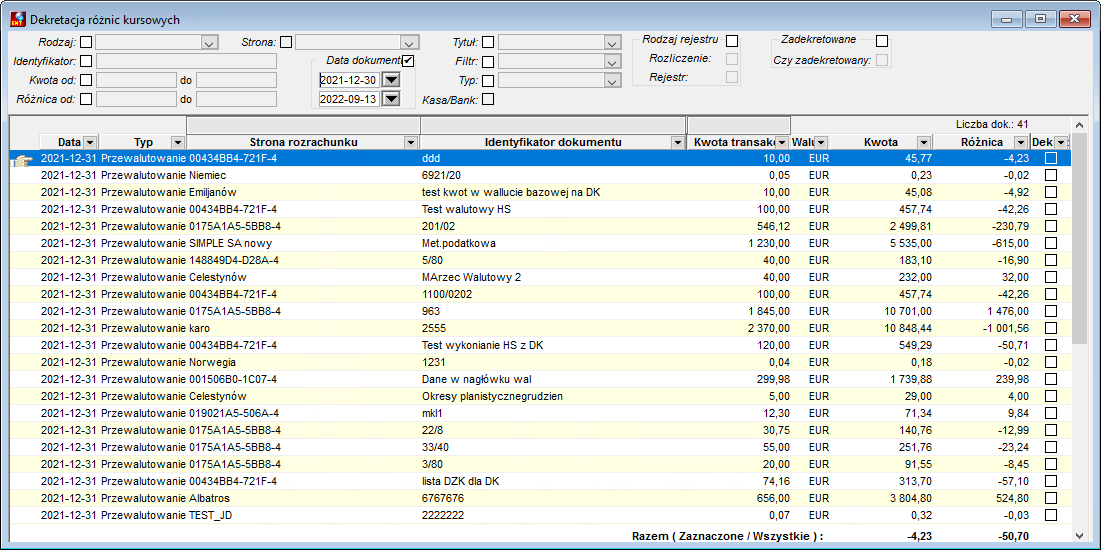The image size is (1101, 550).
Task: Select the Emiljanów row
Action: click(x=541, y=192)
